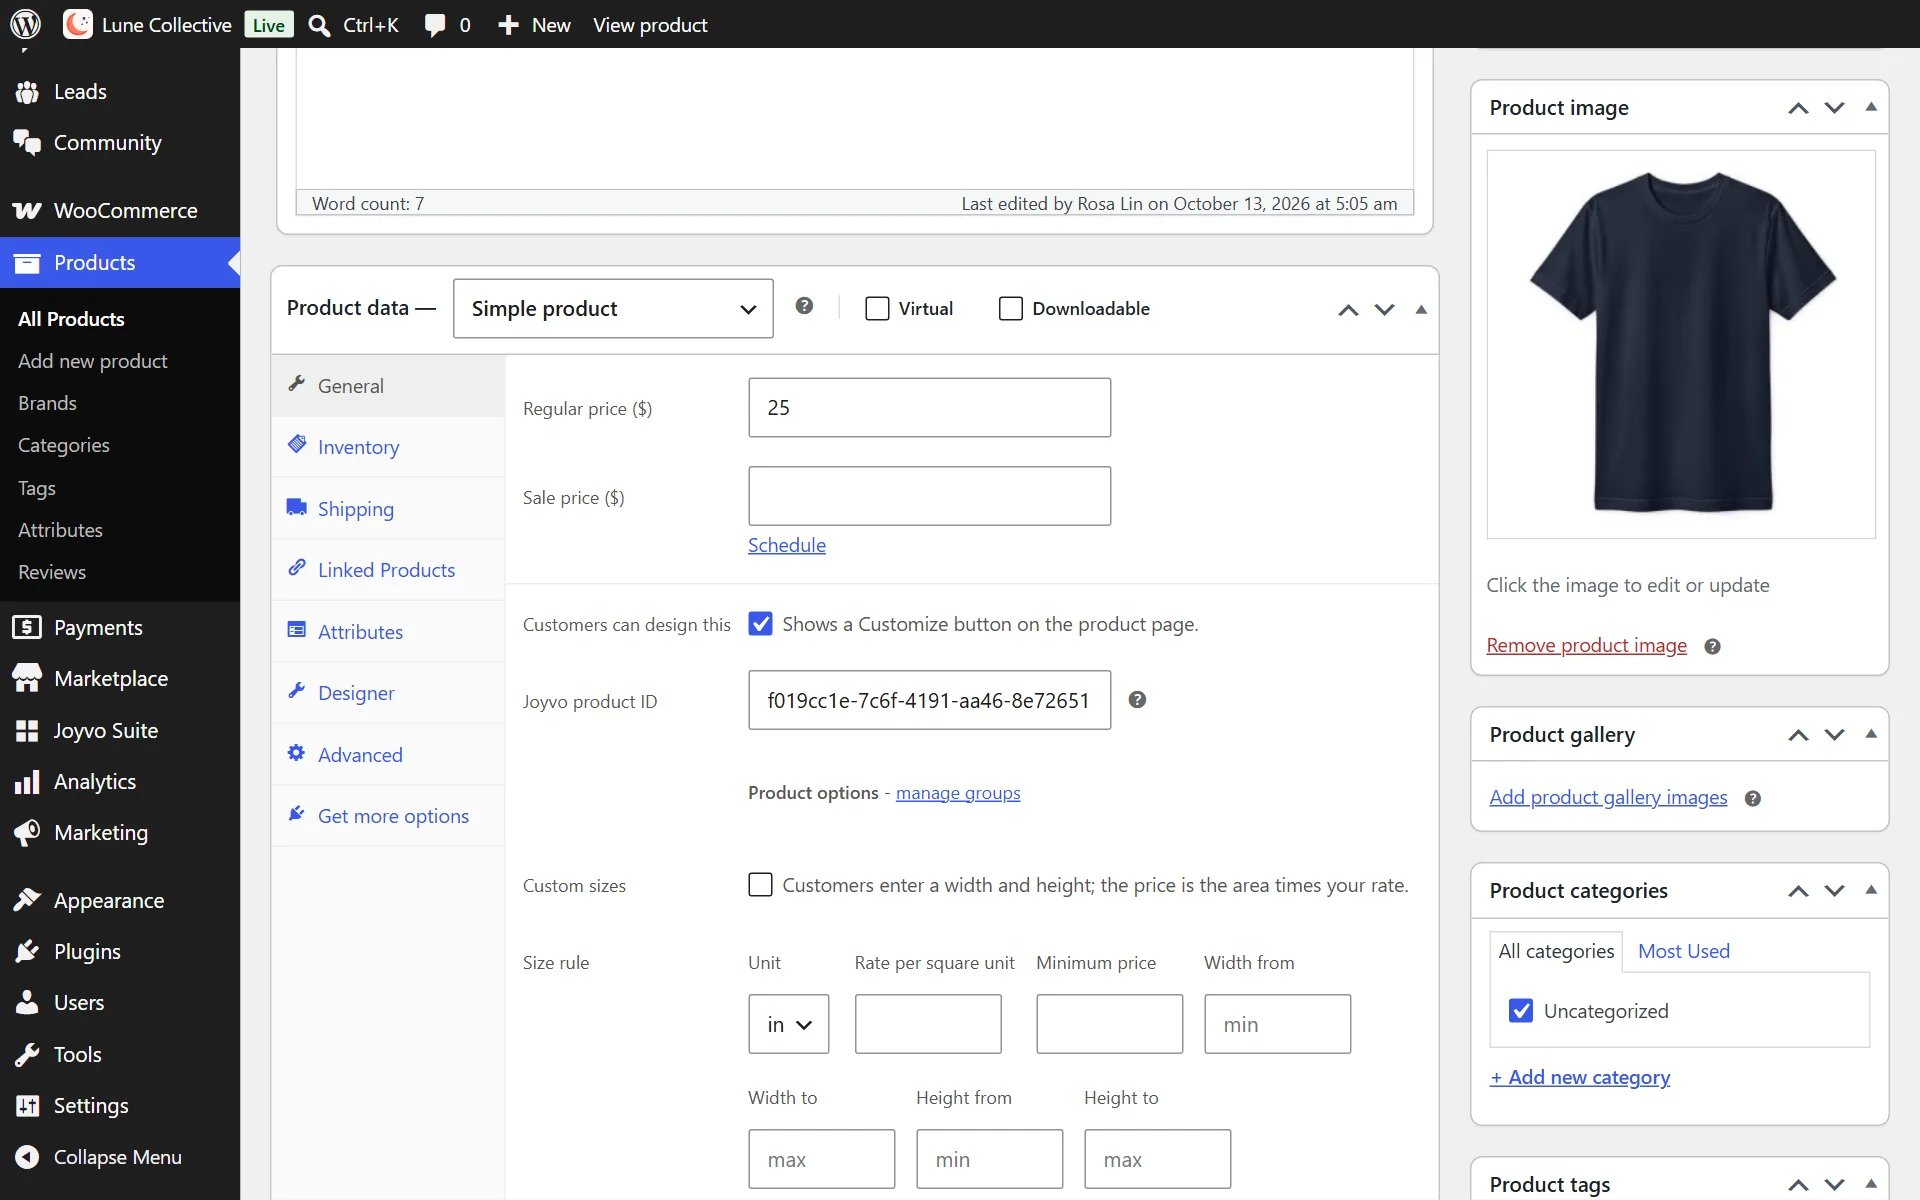Move Product gallery panel down

click(x=1835, y=735)
